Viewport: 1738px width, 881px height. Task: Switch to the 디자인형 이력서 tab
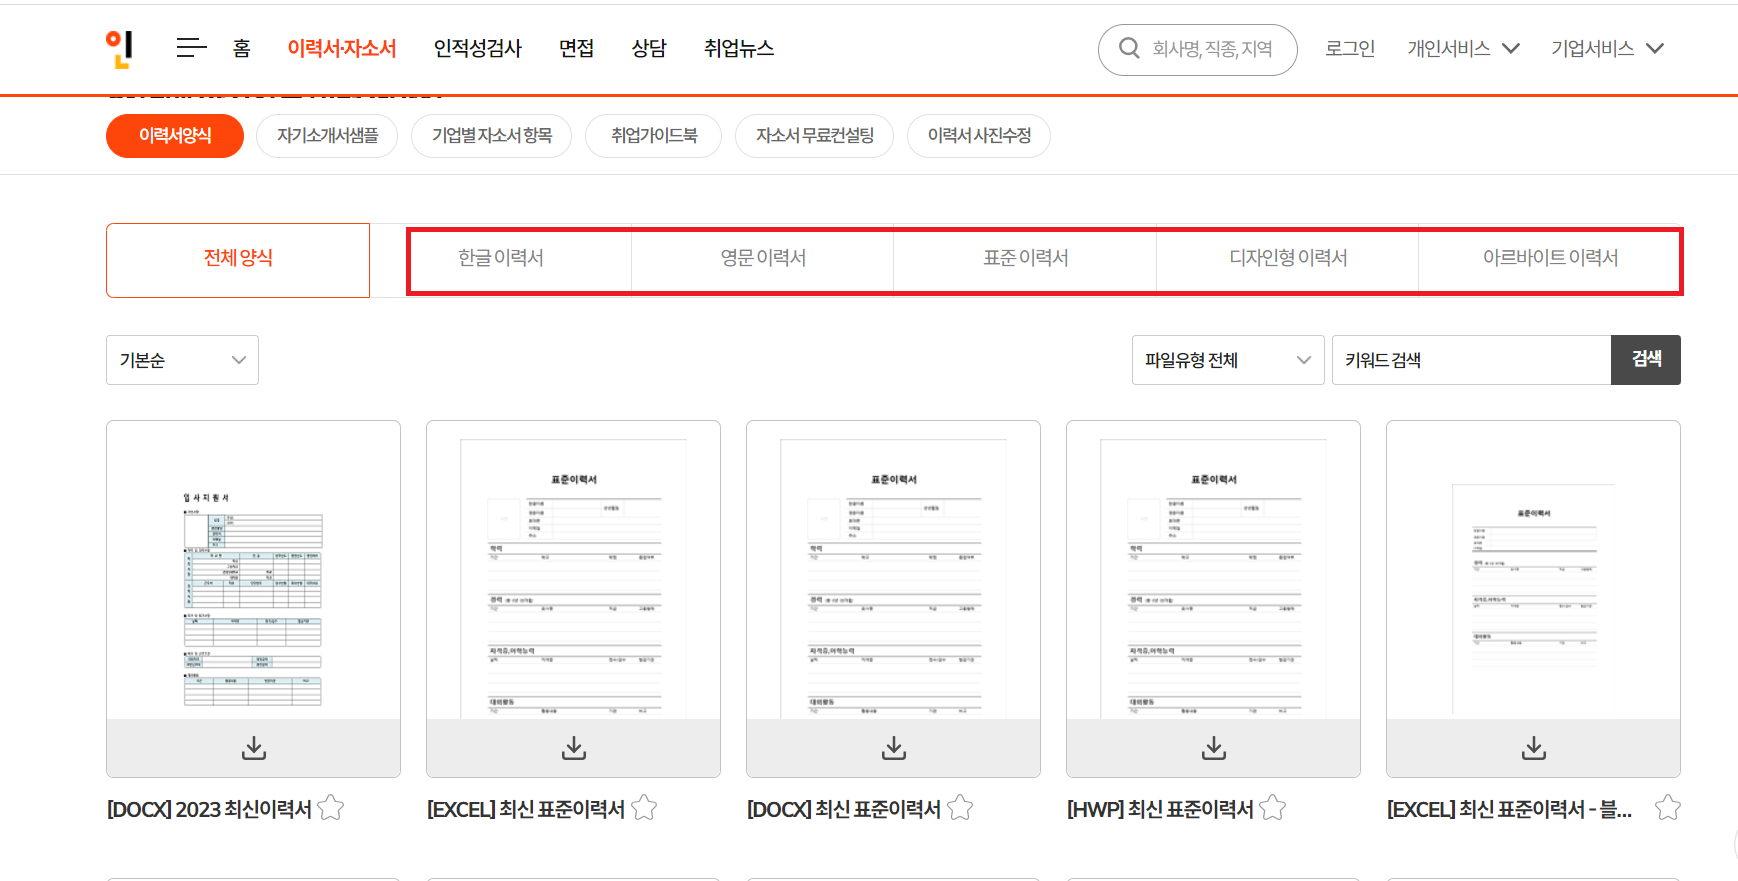[1288, 258]
